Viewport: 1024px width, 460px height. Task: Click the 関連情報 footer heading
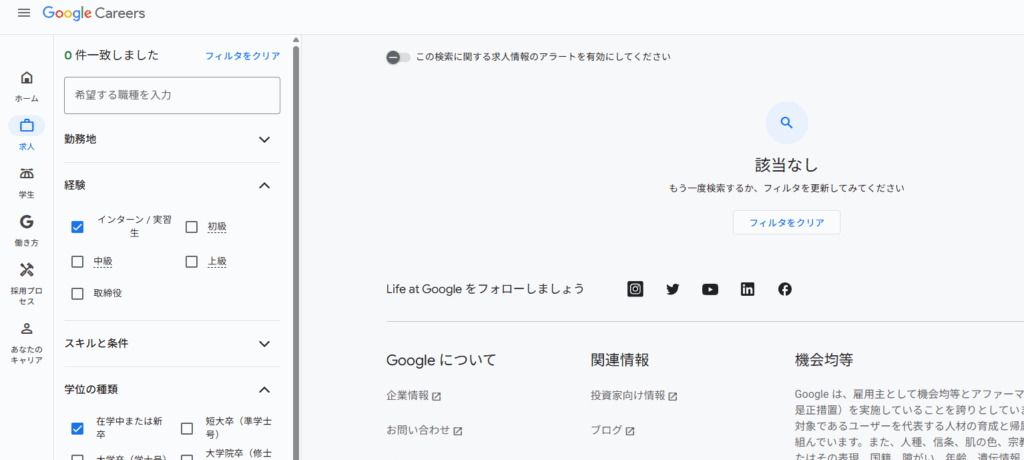click(x=620, y=360)
